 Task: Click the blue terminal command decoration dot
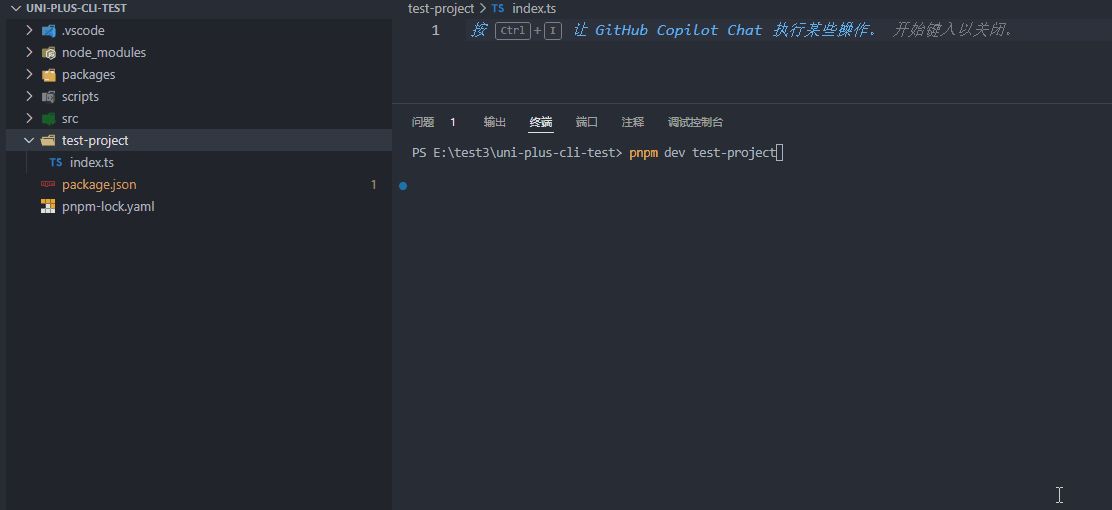[403, 186]
